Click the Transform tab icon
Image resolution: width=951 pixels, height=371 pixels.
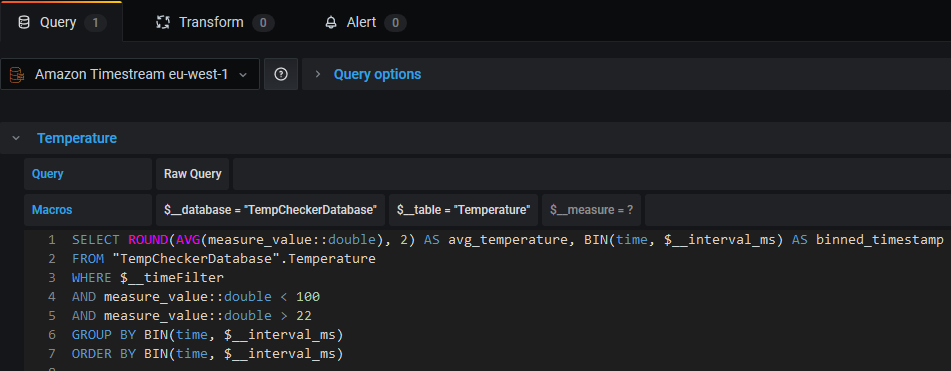(163, 22)
